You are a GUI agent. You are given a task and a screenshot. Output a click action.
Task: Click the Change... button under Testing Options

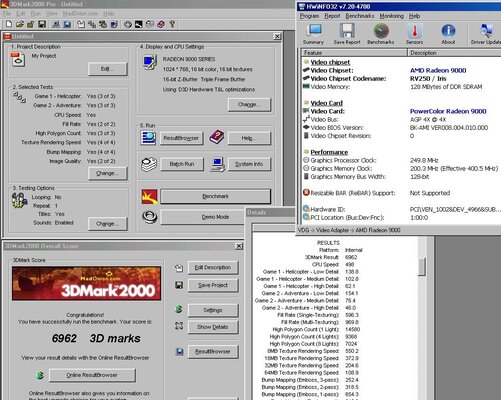[x=108, y=224]
